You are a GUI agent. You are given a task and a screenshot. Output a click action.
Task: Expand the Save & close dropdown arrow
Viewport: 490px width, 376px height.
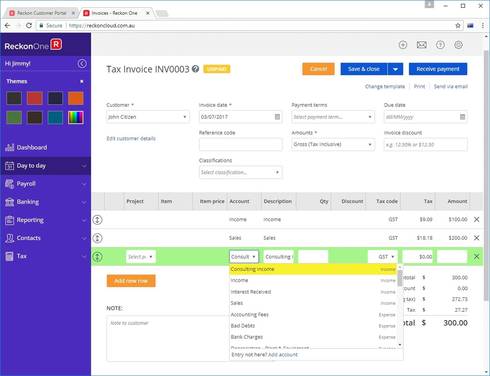pyautogui.click(x=395, y=69)
